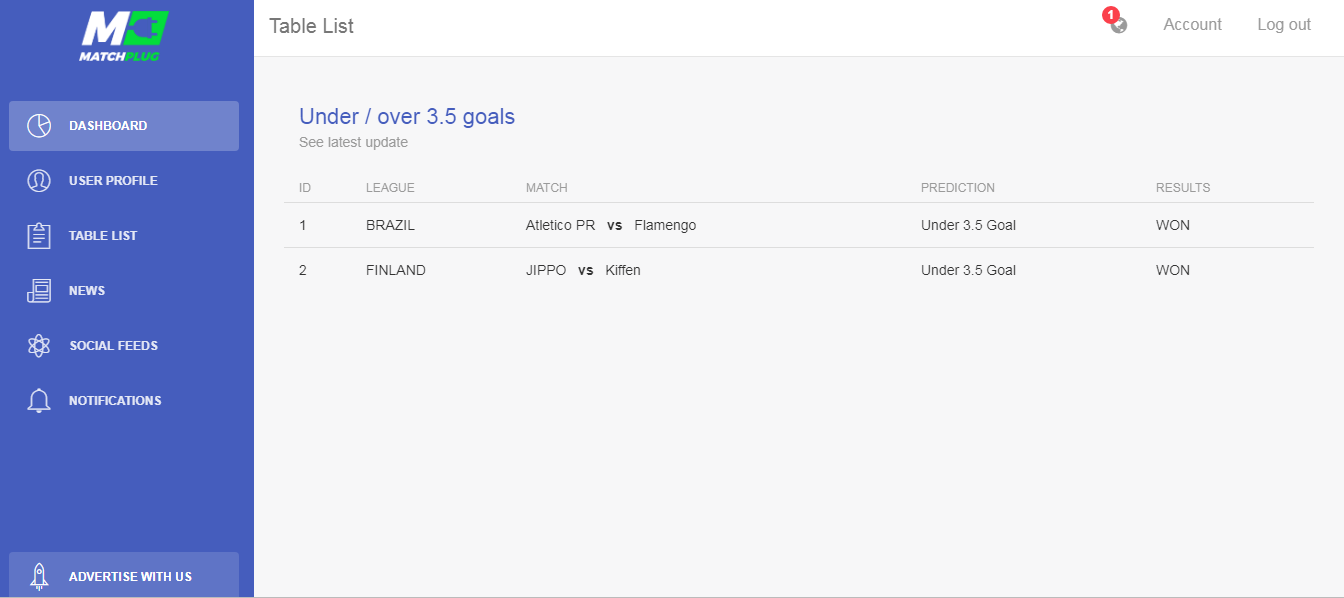Click the Social Feeds atom icon
The image size is (1344, 598).
pos(39,346)
